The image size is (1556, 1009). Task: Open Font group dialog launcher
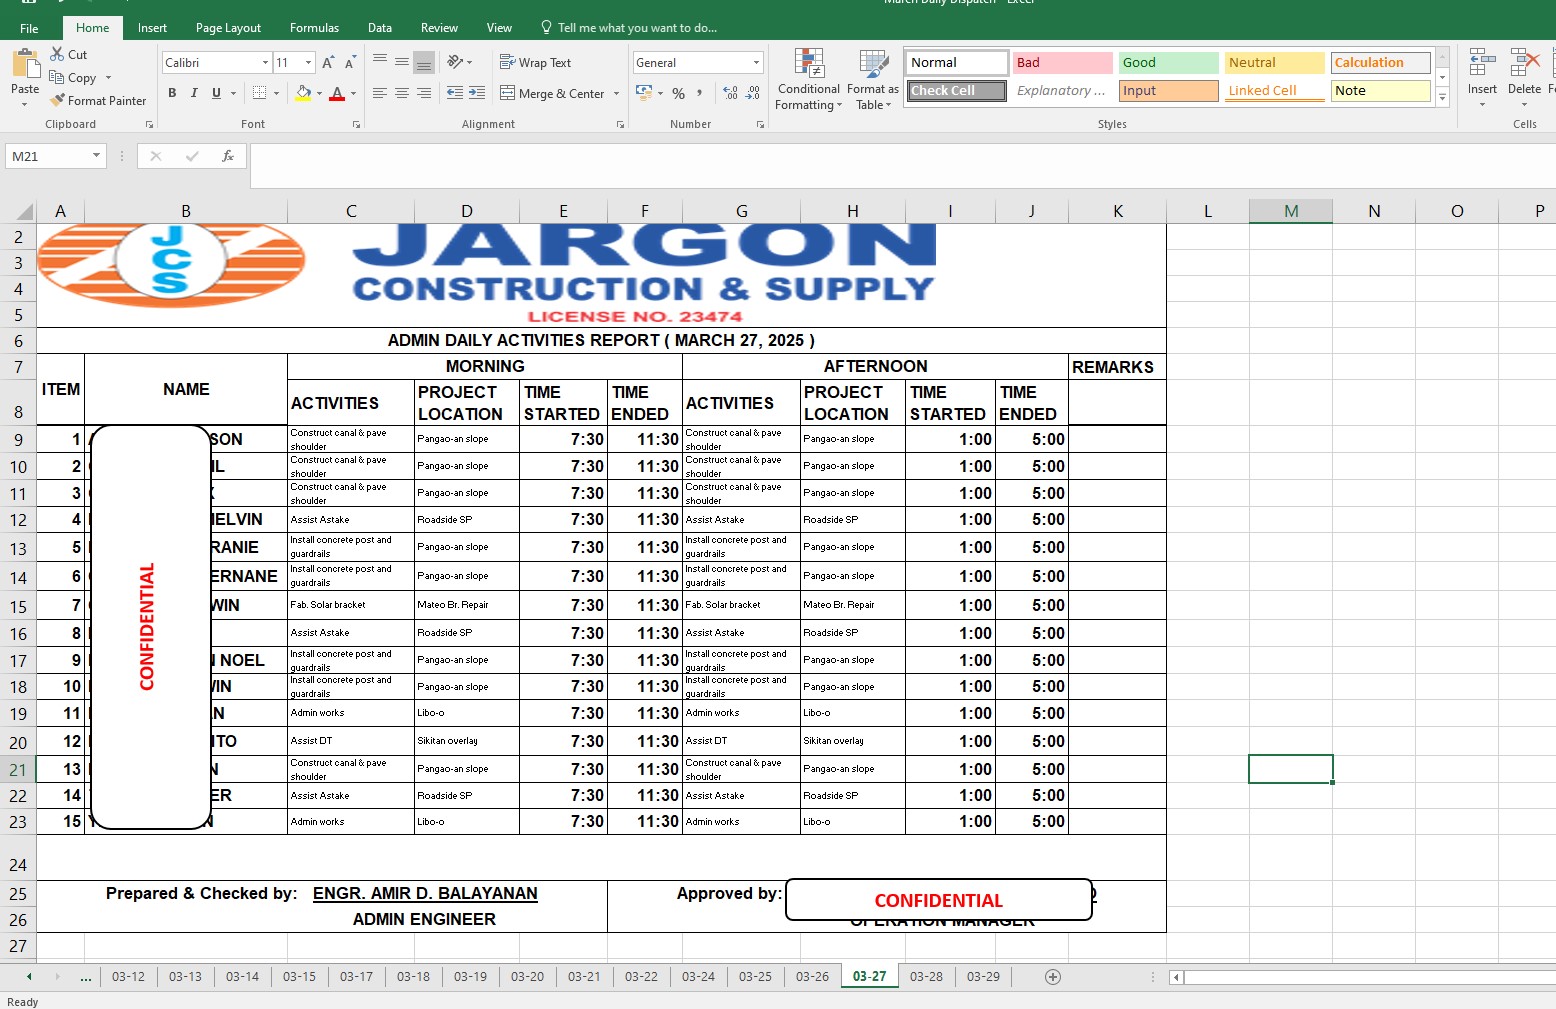point(356,124)
